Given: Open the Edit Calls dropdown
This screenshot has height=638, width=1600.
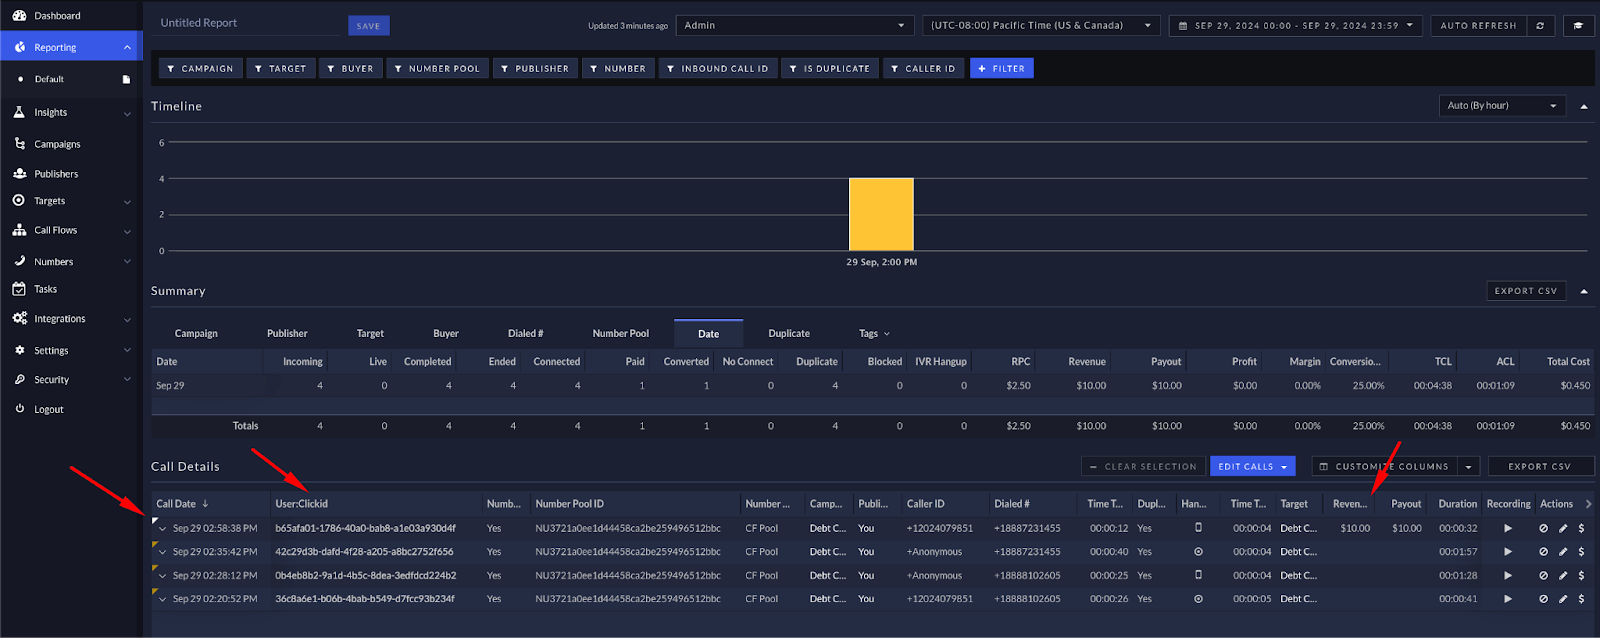Looking at the screenshot, I should coord(1253,467).
